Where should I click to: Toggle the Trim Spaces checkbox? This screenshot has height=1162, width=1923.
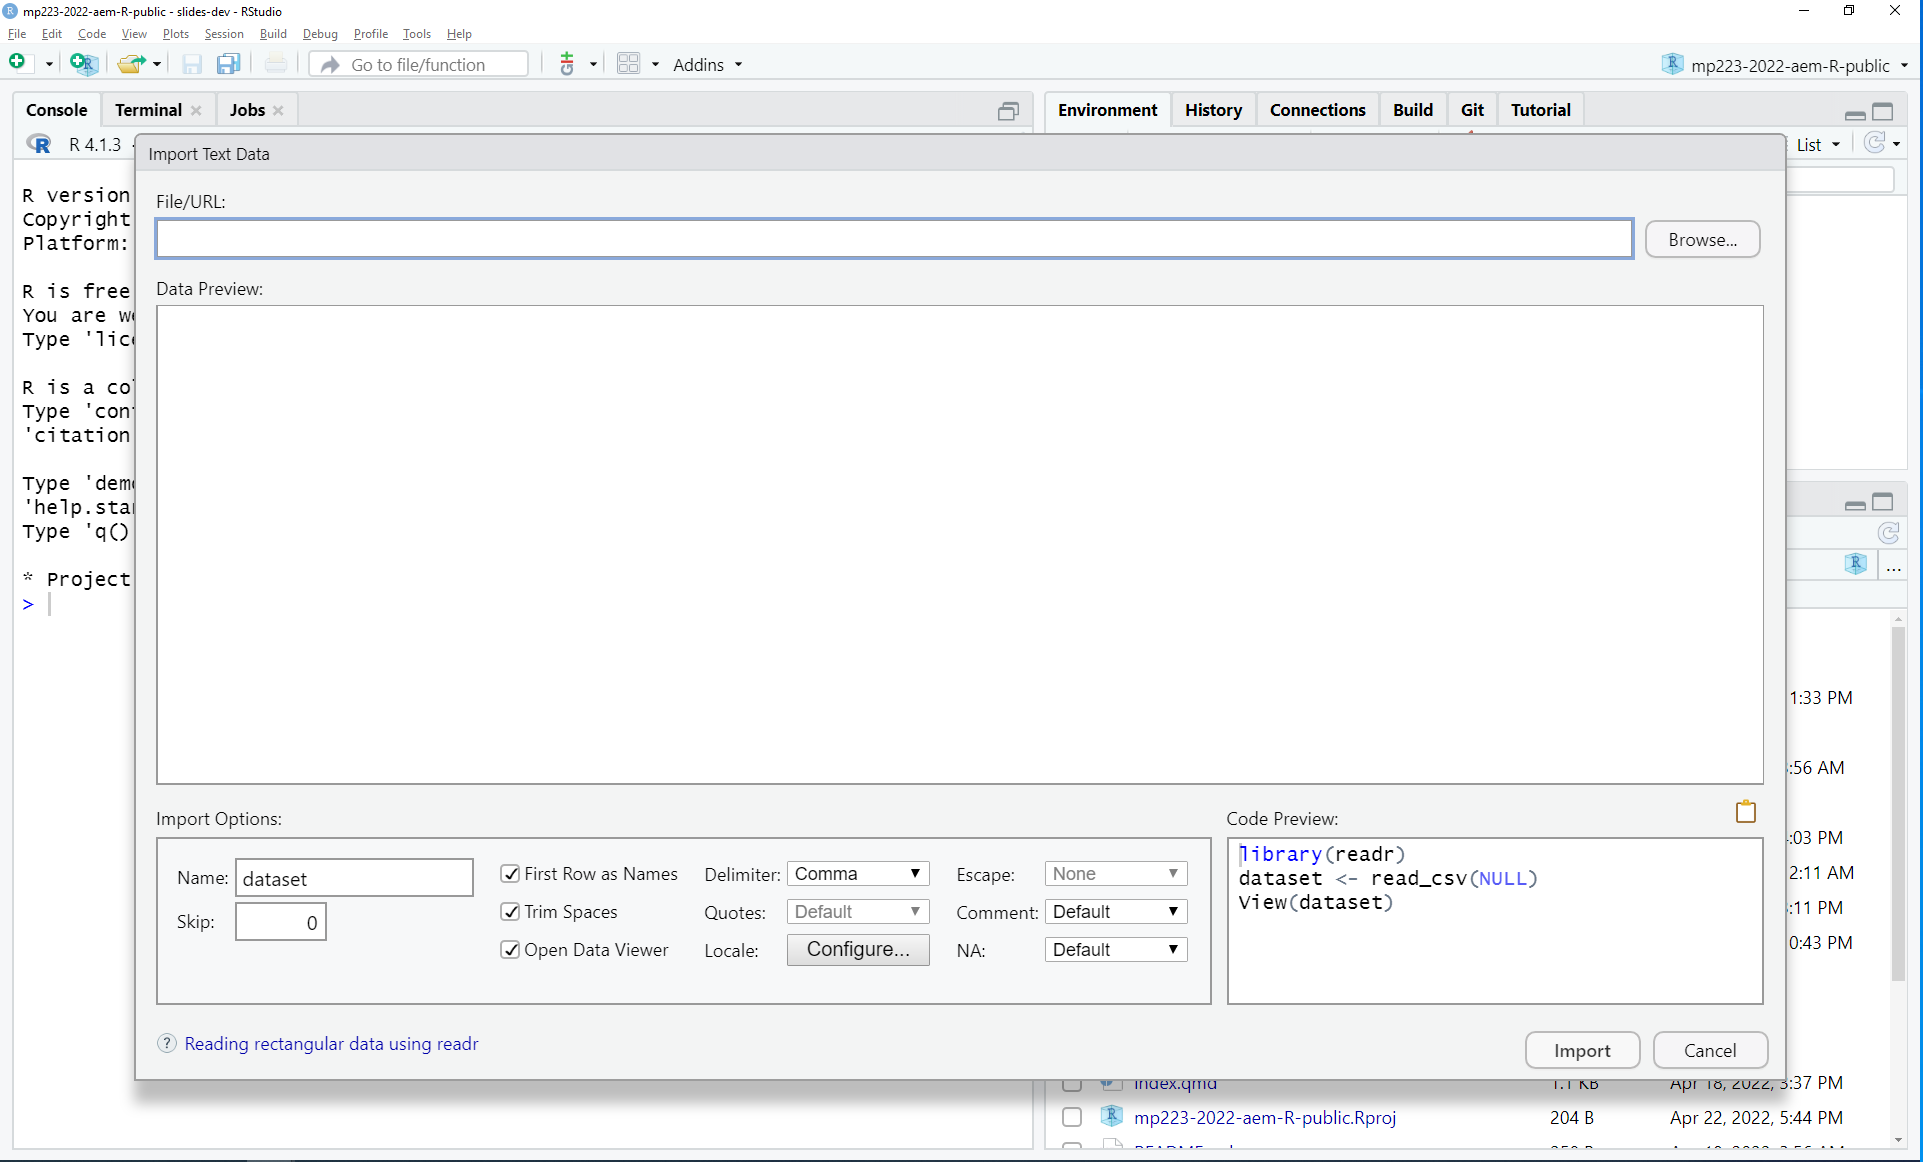point(510,912)
